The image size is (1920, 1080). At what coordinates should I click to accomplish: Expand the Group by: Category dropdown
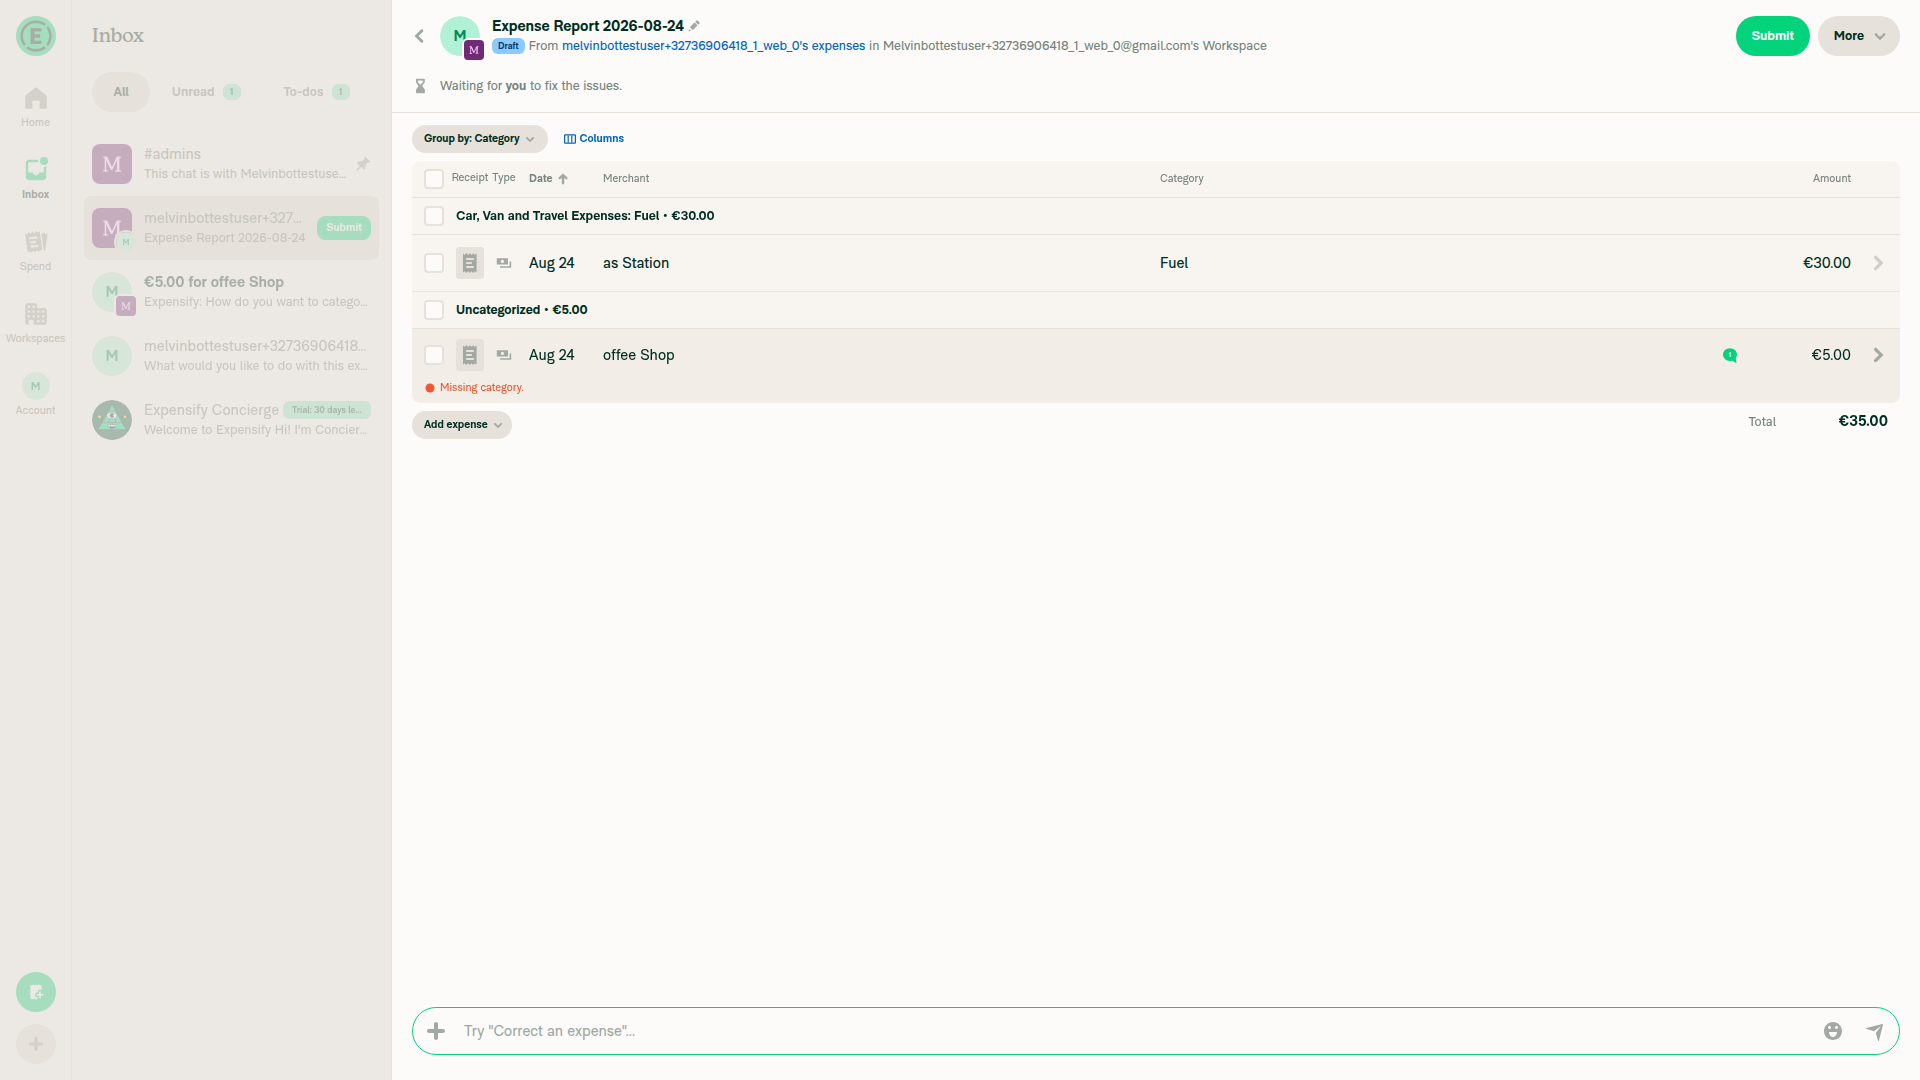click(x=479, y=139)
